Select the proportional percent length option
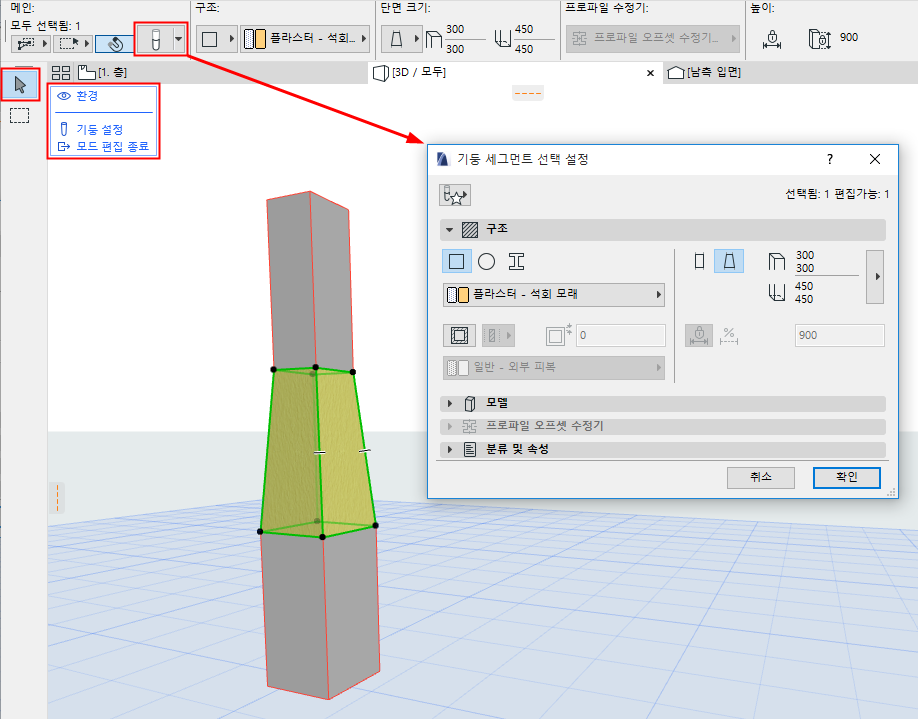Screen dimensions: 918x719 (729, 336)
